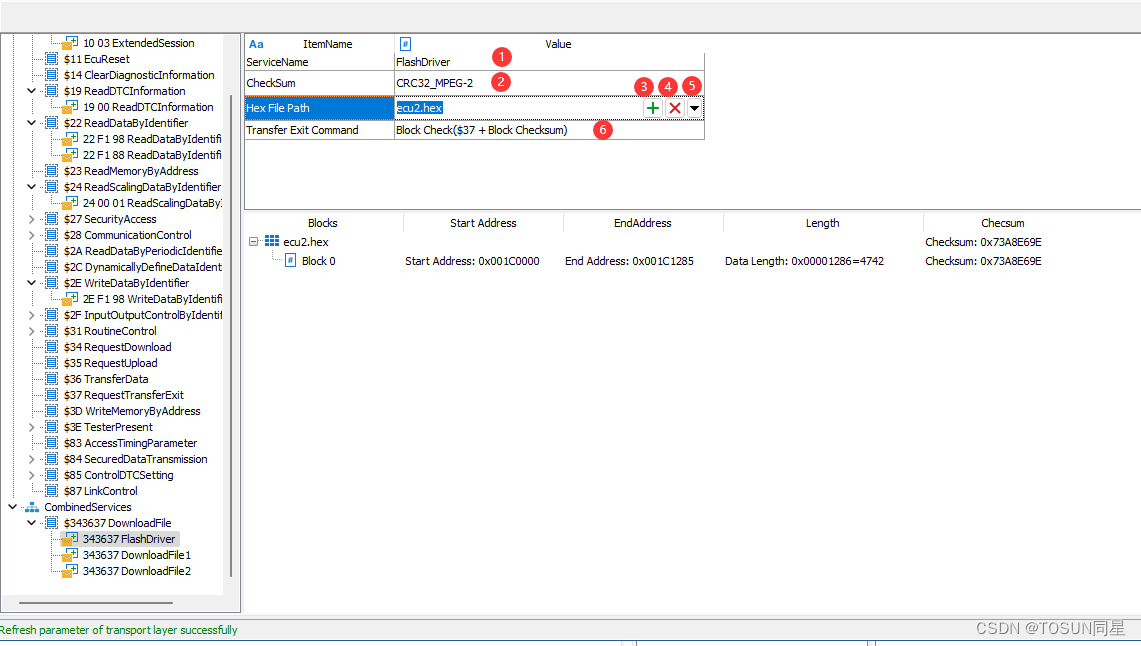This screenshot has width=1141, height=646.
Task: Click the 19 00 ReadDTCInformation message icon
Action: (71, 107)
